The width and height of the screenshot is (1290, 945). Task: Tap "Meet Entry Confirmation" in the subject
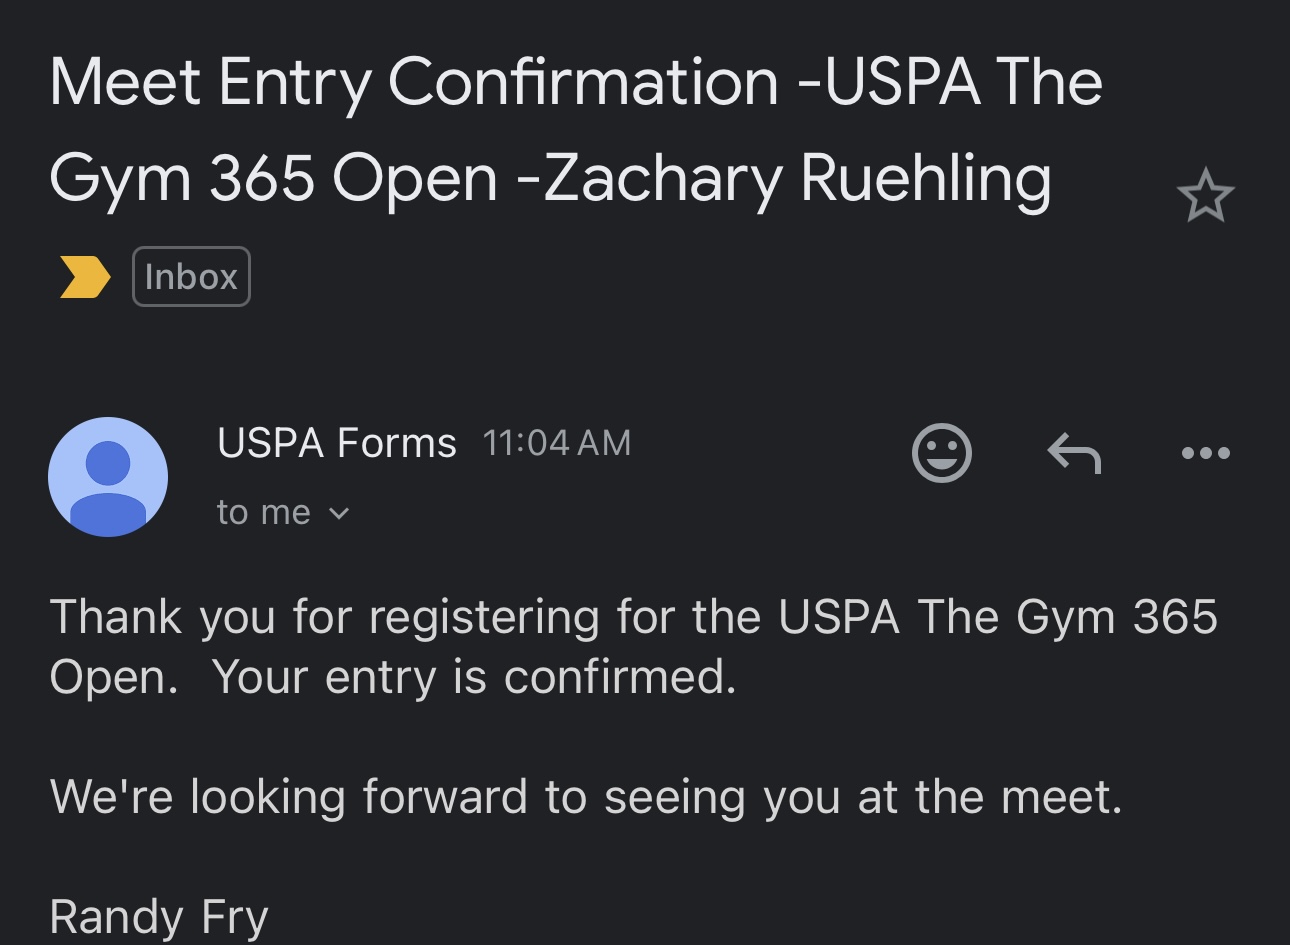[x=414, y=82]
